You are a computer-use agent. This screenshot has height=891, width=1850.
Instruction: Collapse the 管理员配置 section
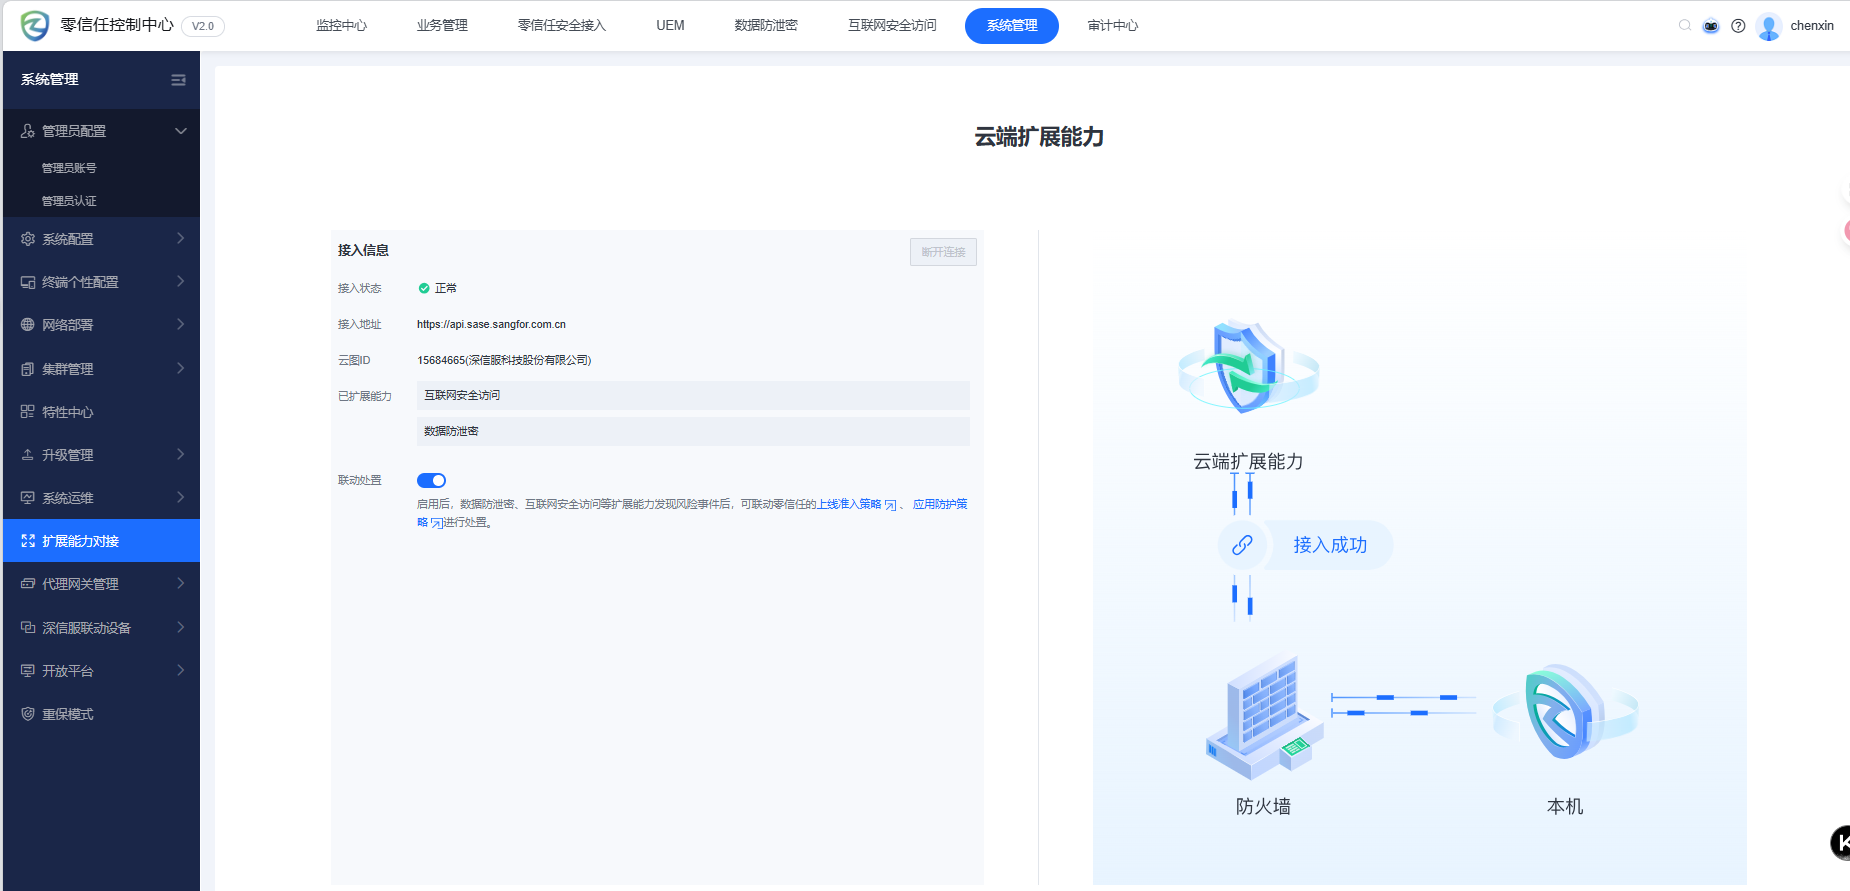coord(180,131)
